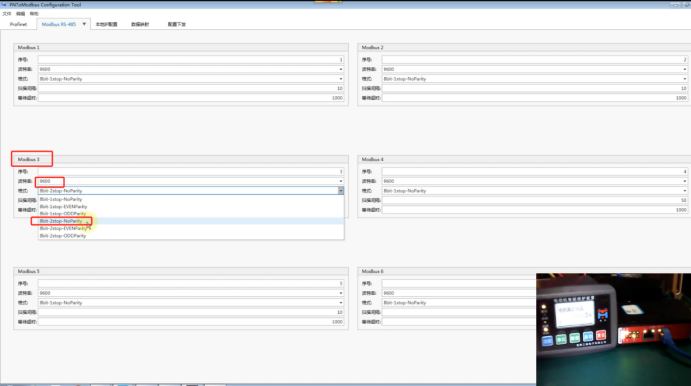Click the Modbus 6 index field
The height and width of the screenshot is (386, 691).
coord(459,283)
